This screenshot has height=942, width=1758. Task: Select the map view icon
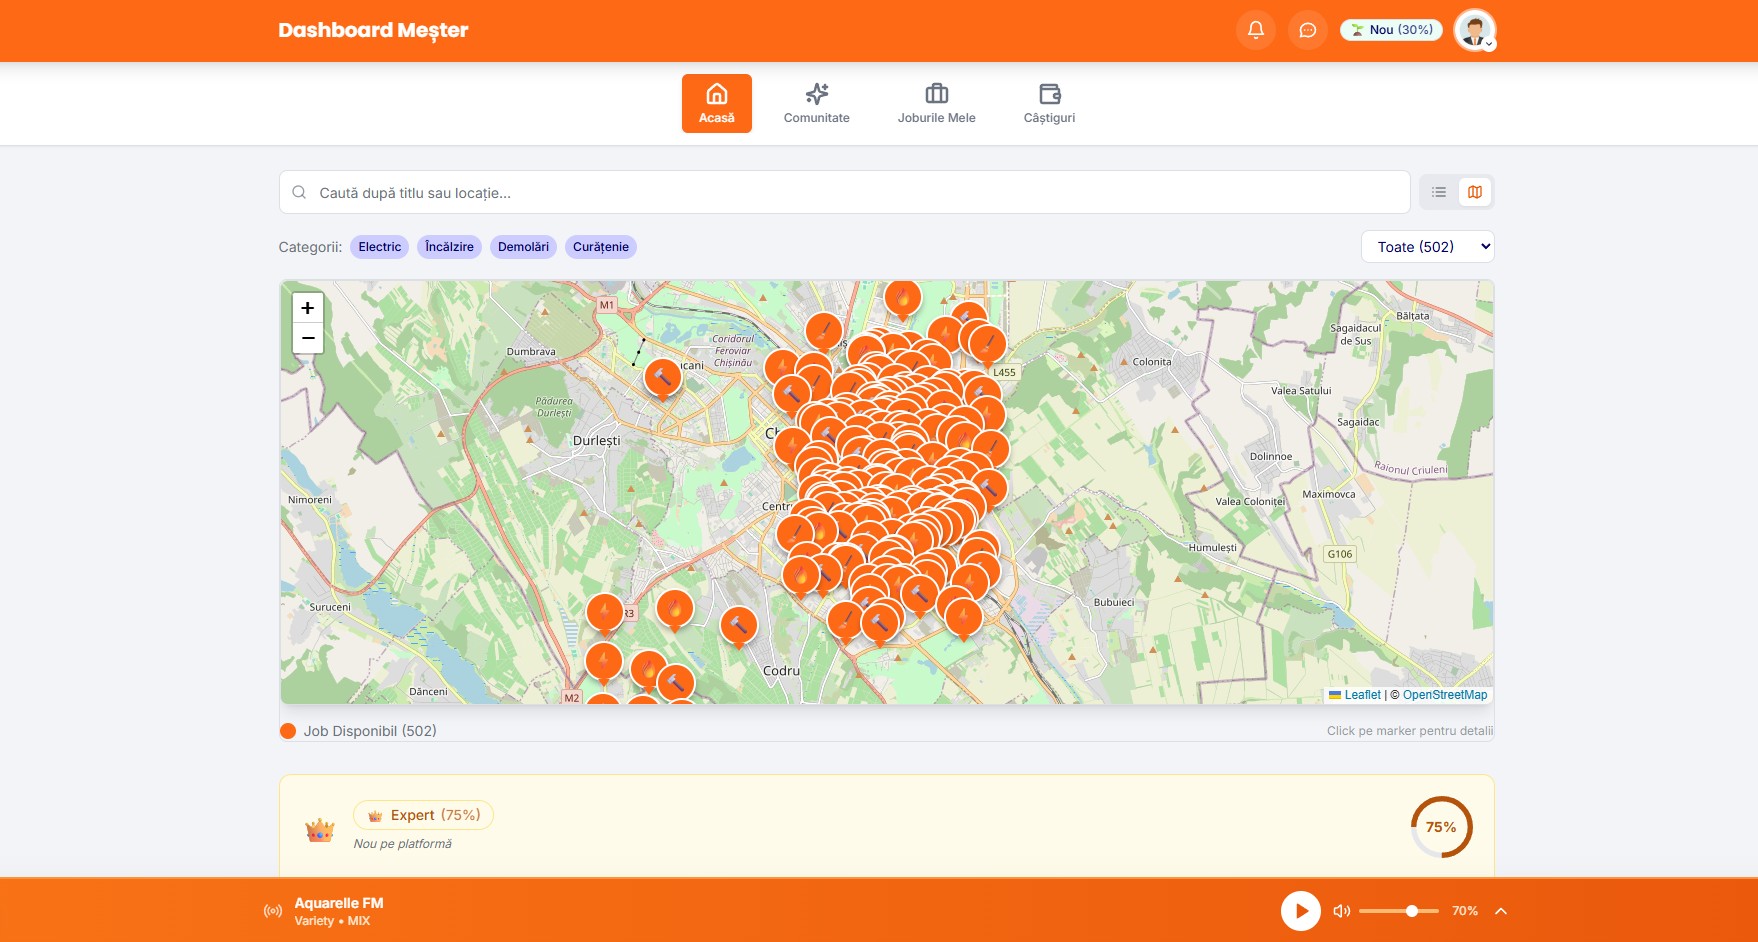(1475, 191)
